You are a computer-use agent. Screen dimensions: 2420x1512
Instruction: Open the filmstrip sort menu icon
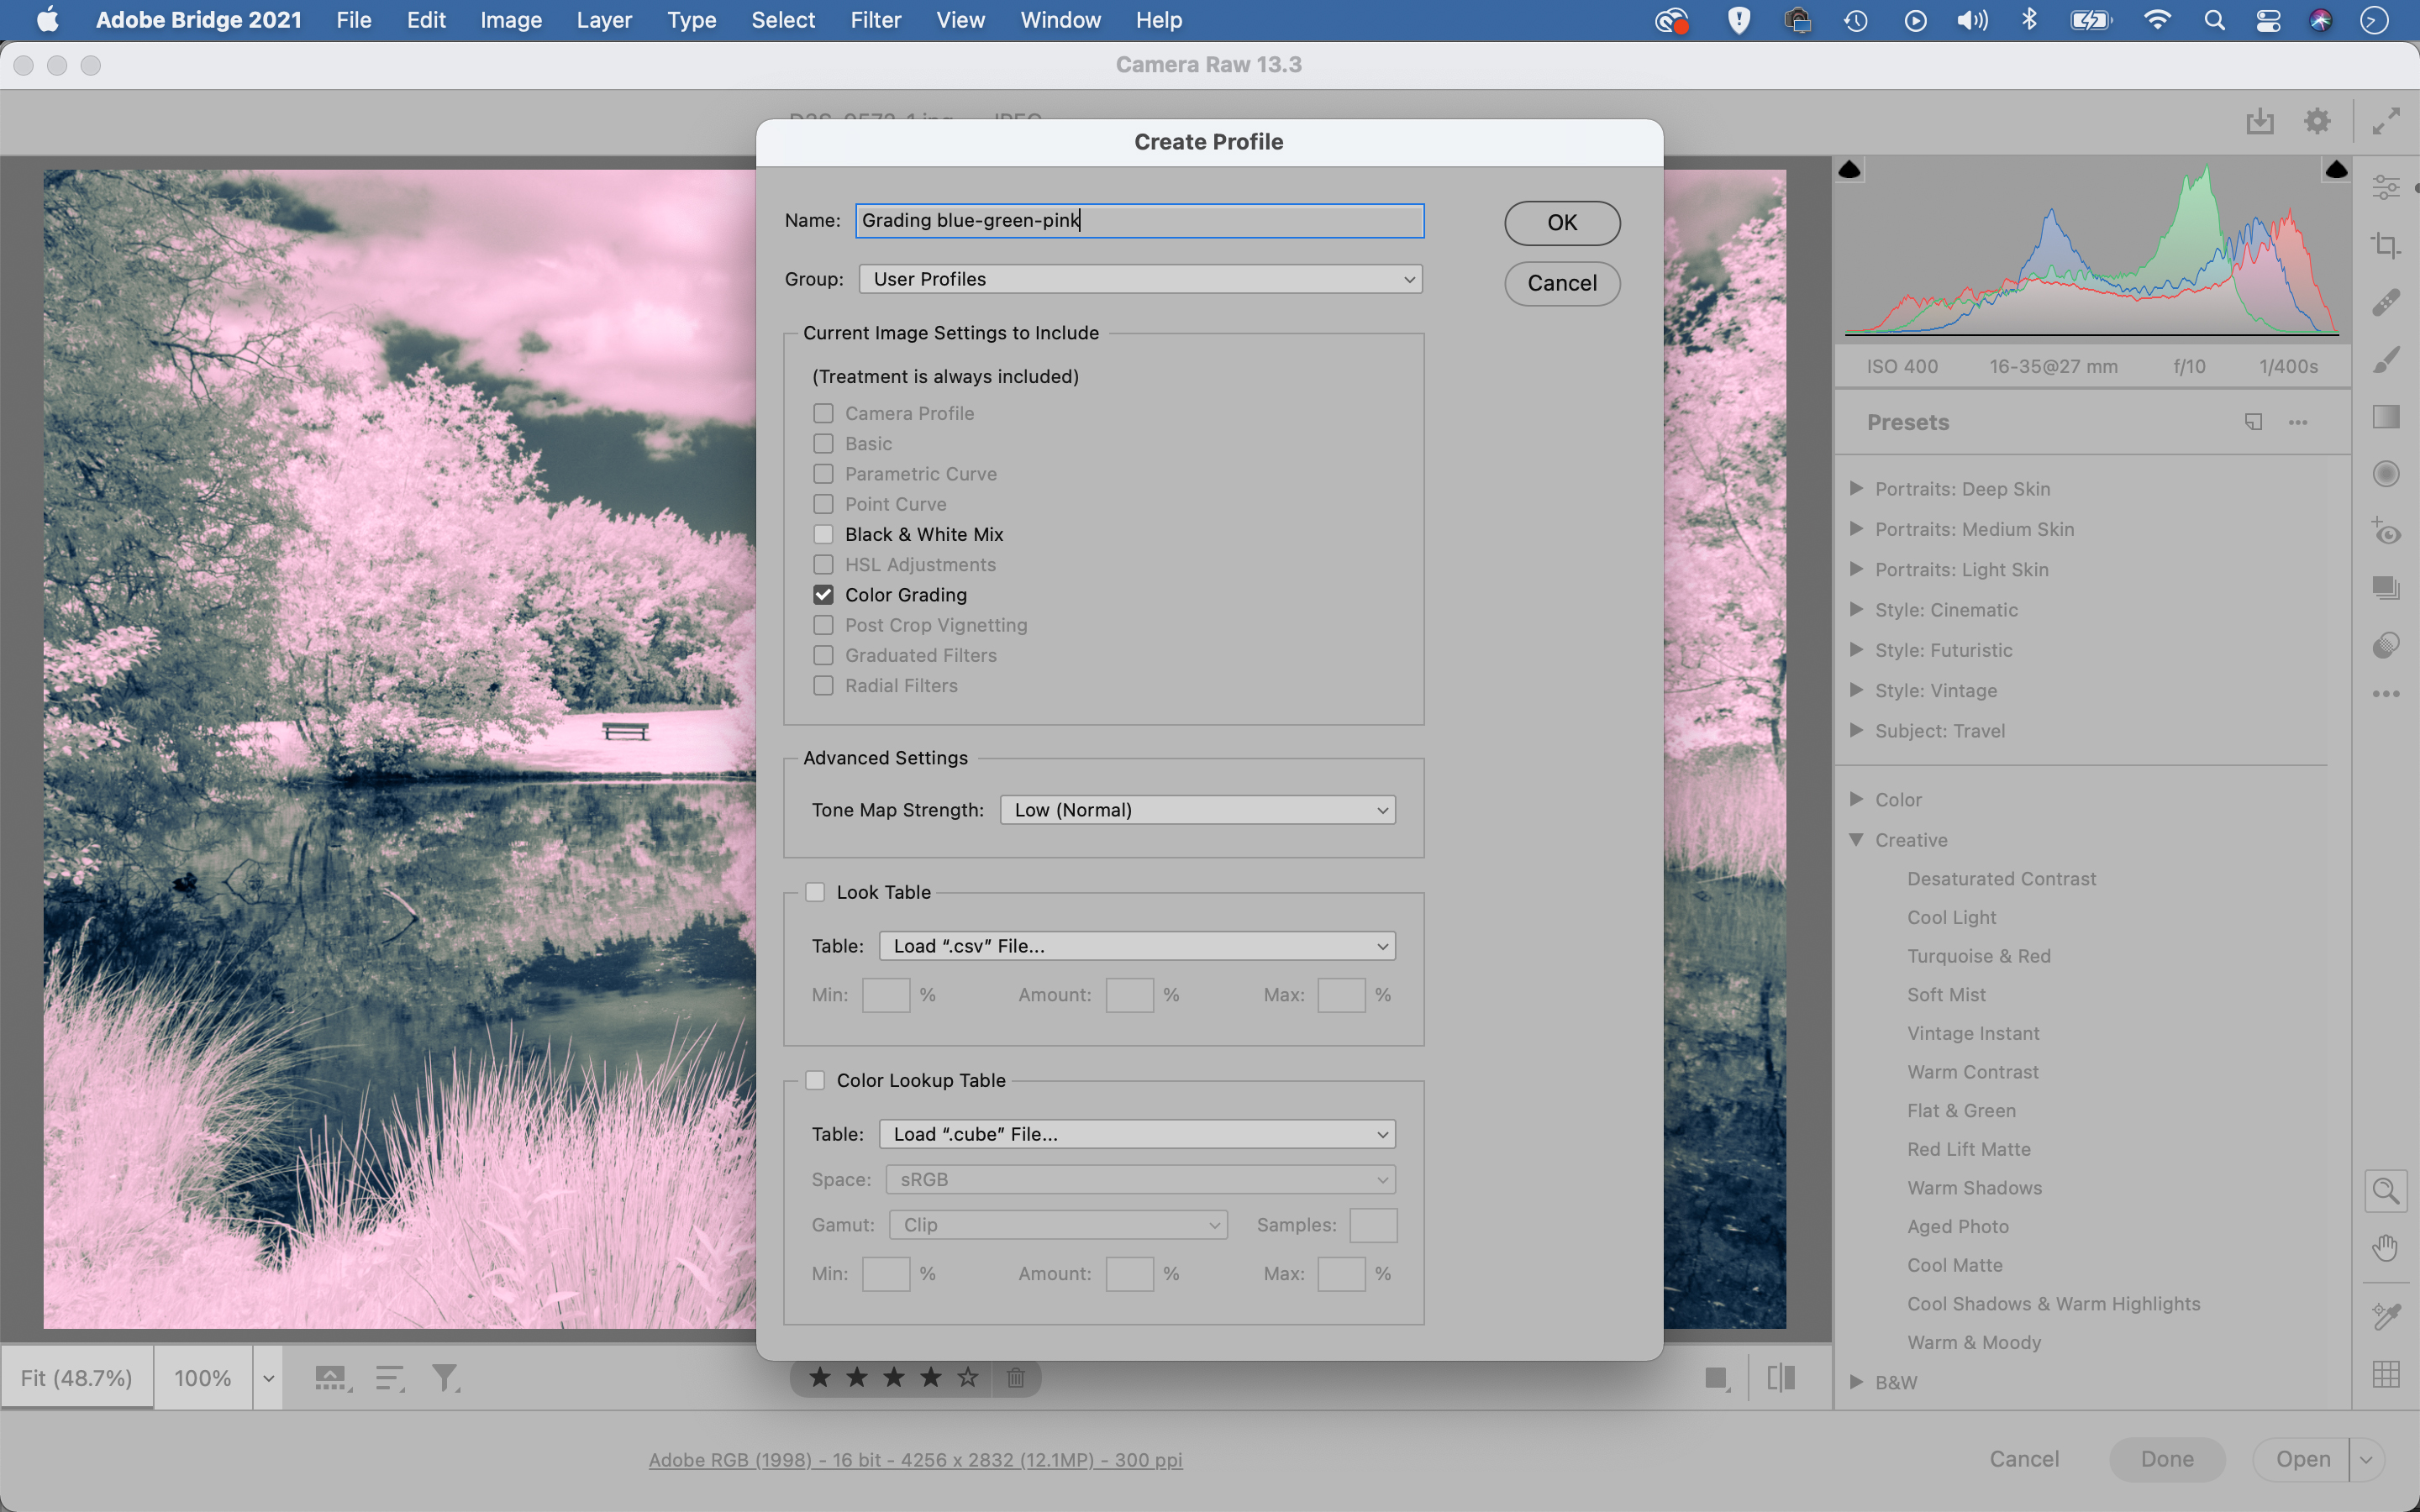(x=390, y=1378)
